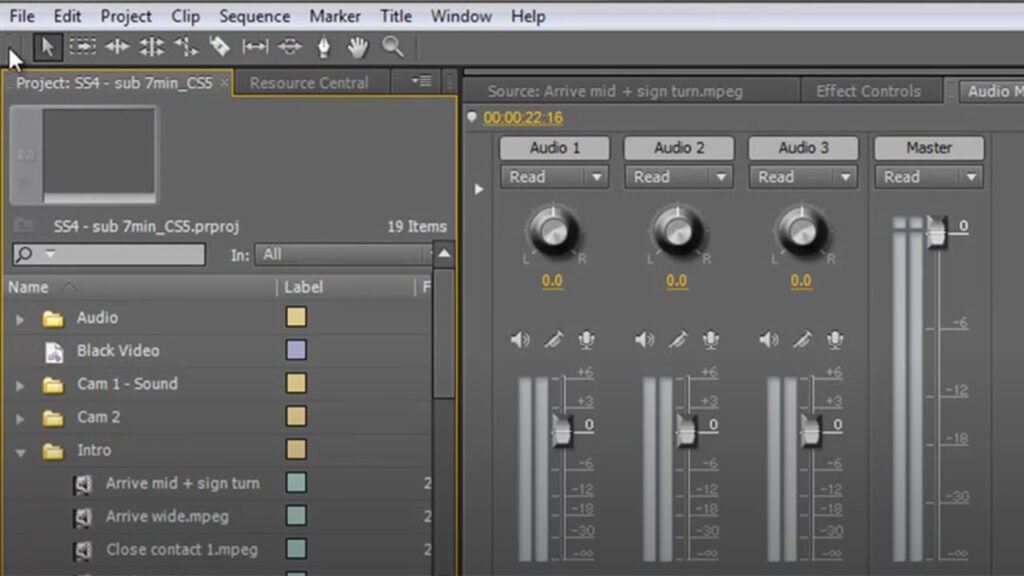Open the Sequence menu
1024x576 pixels.
[x=255, y=16]
